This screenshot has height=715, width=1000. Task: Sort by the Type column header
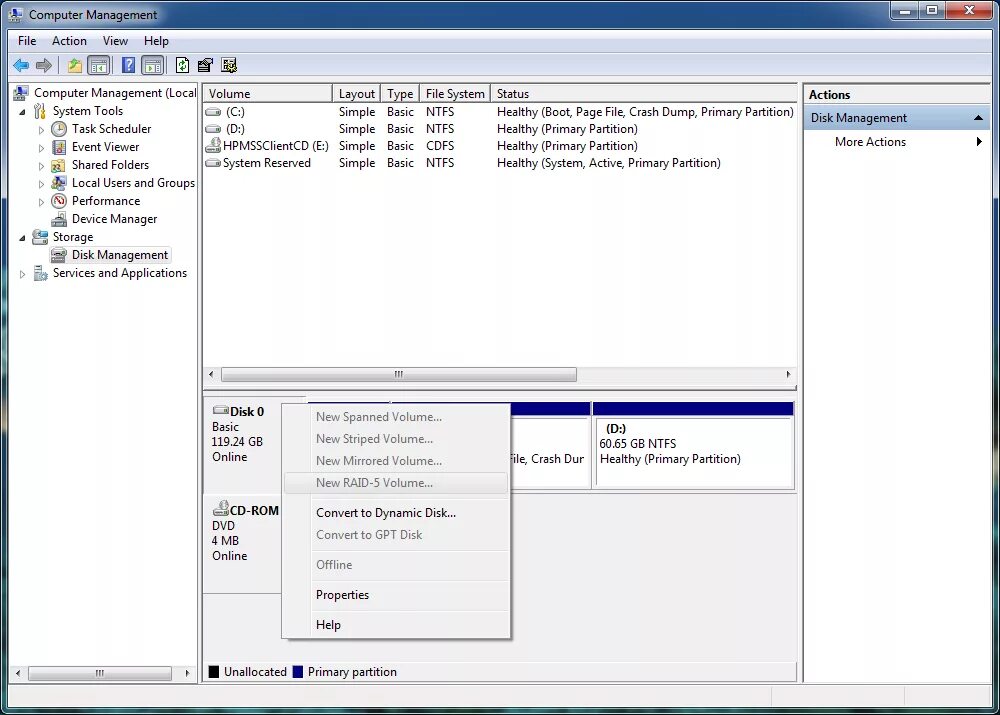tap(400, 94)
